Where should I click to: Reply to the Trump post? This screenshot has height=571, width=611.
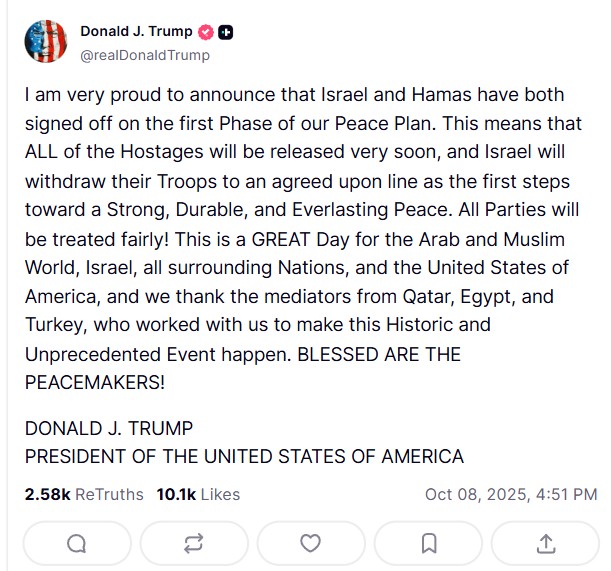pyautogui.click(x=75, y=542)
